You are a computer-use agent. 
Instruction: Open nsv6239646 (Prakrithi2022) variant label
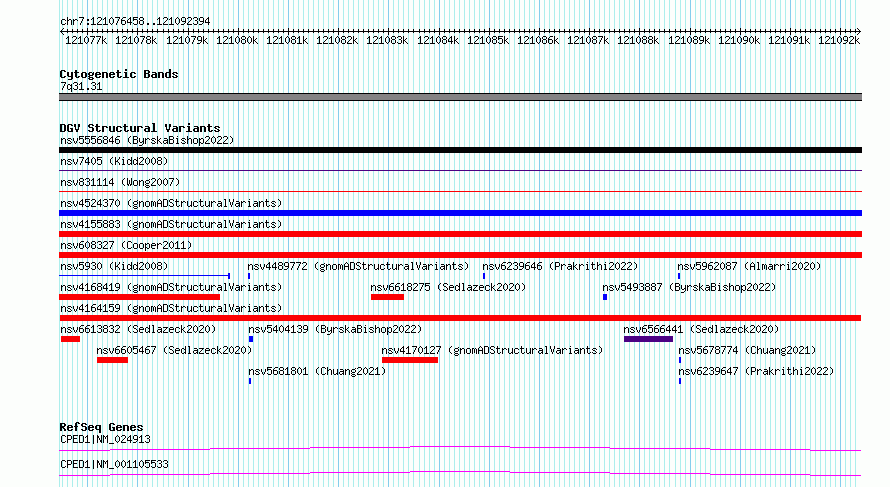click(560, 266)
